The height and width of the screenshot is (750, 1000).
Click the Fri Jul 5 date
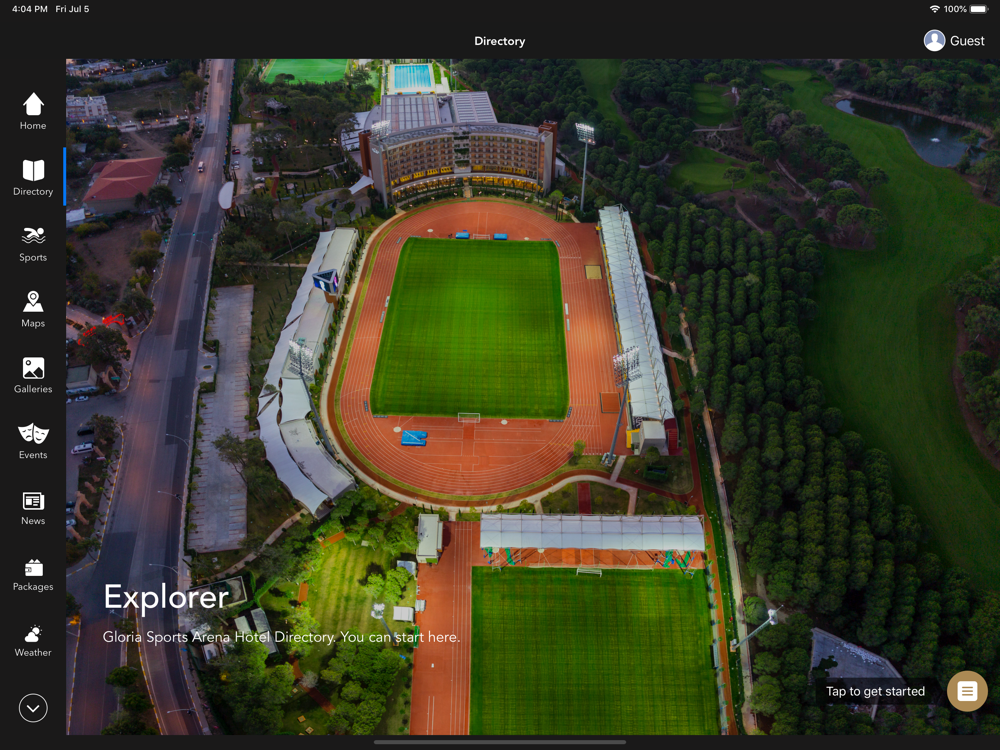click(x=72, y=9)
